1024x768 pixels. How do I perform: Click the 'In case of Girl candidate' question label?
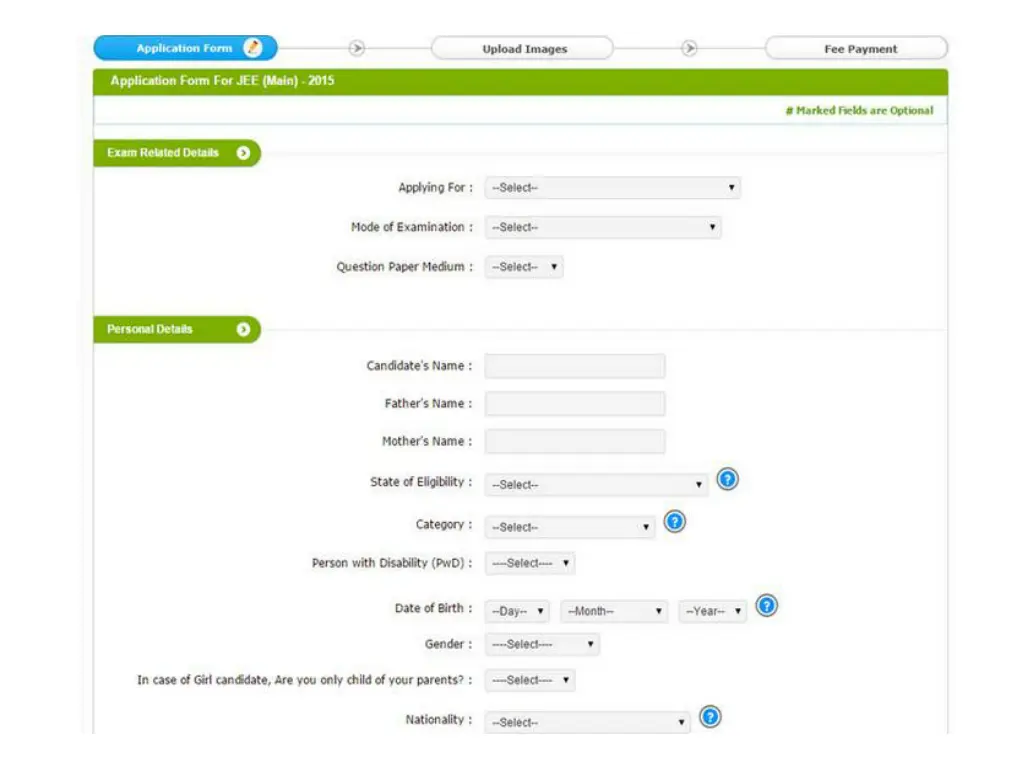point(304,680)
